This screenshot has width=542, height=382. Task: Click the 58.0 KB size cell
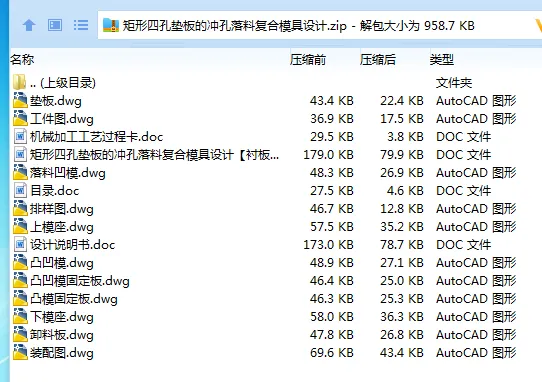332,316
